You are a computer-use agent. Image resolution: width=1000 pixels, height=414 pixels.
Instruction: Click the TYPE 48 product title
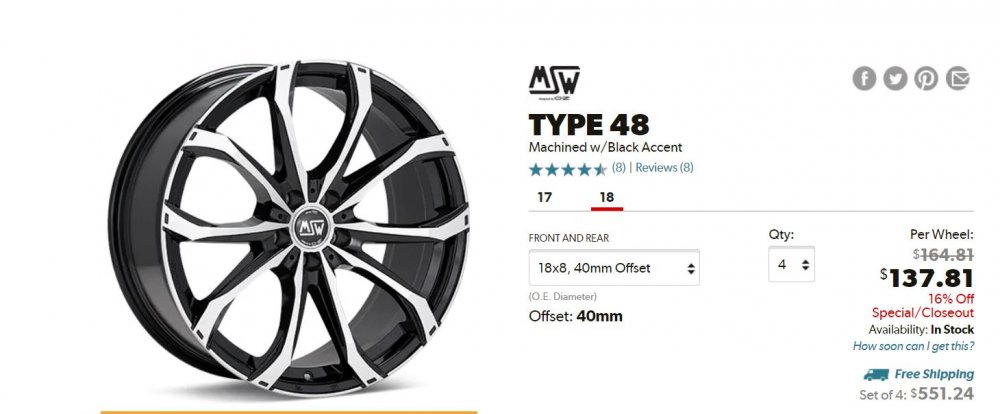tap(589, 124)
